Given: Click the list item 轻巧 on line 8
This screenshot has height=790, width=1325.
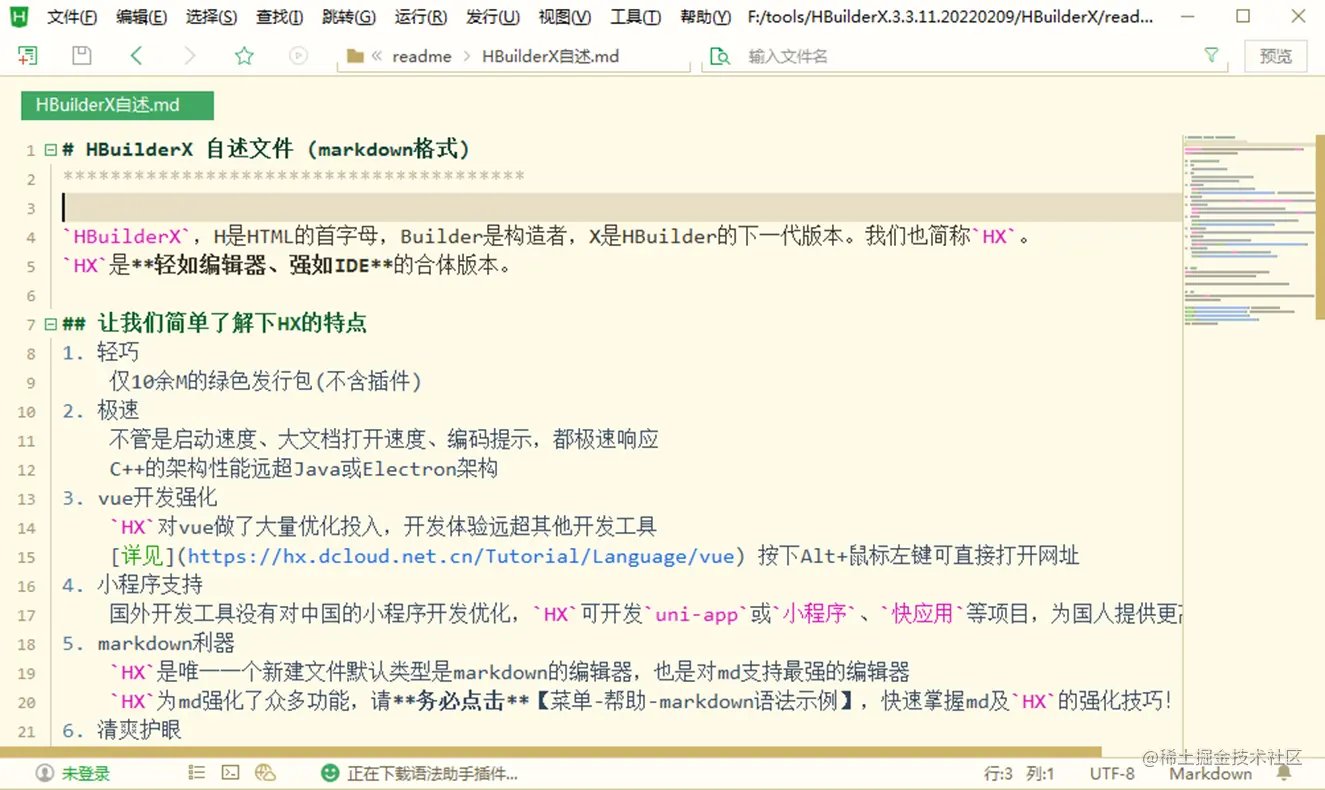Looking at the screenshot, I should click(x=118, y=353).
